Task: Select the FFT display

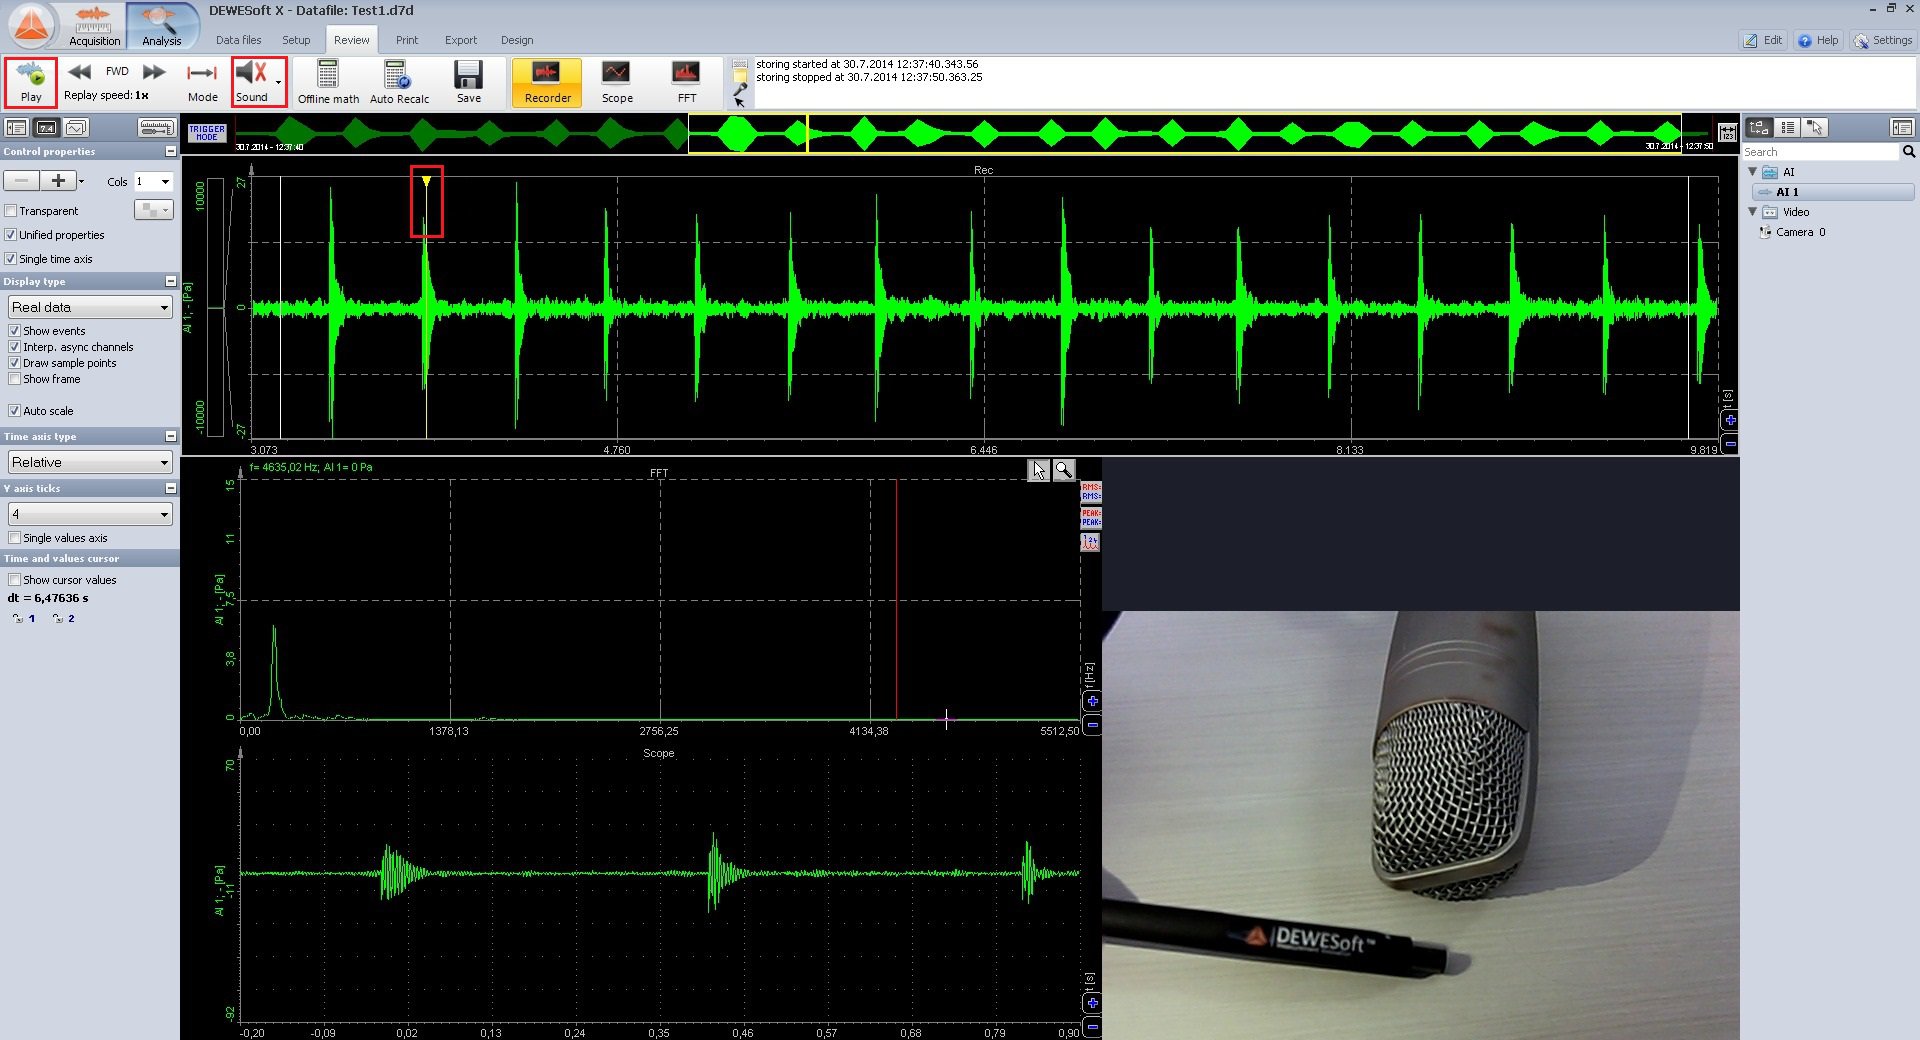Action: [x=686, y=82]
